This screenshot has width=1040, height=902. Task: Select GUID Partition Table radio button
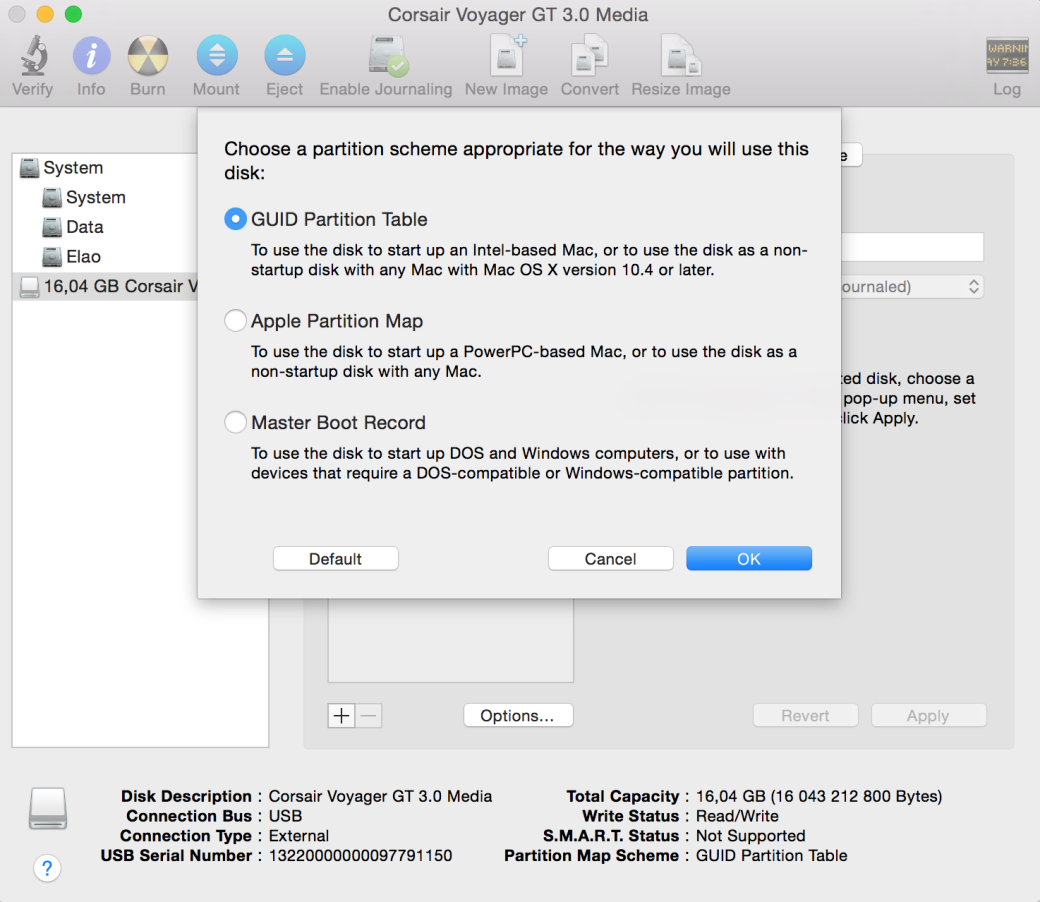(x=235, y=219)
